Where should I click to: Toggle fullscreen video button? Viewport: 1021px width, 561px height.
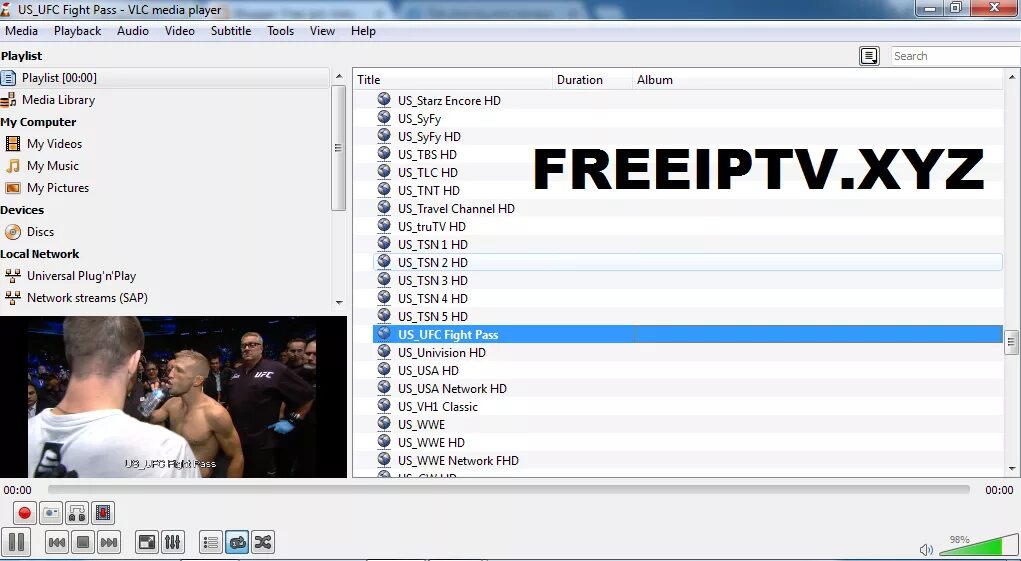pos(147,542)
